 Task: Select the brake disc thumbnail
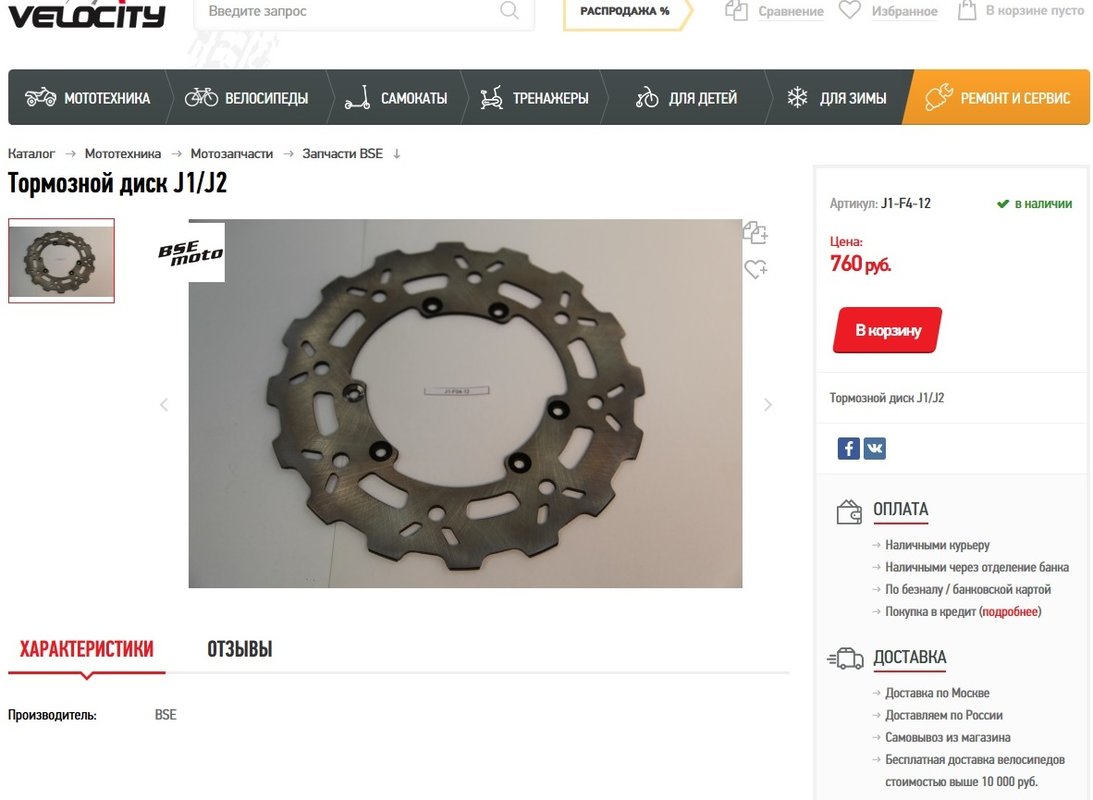tap(61, 261)
